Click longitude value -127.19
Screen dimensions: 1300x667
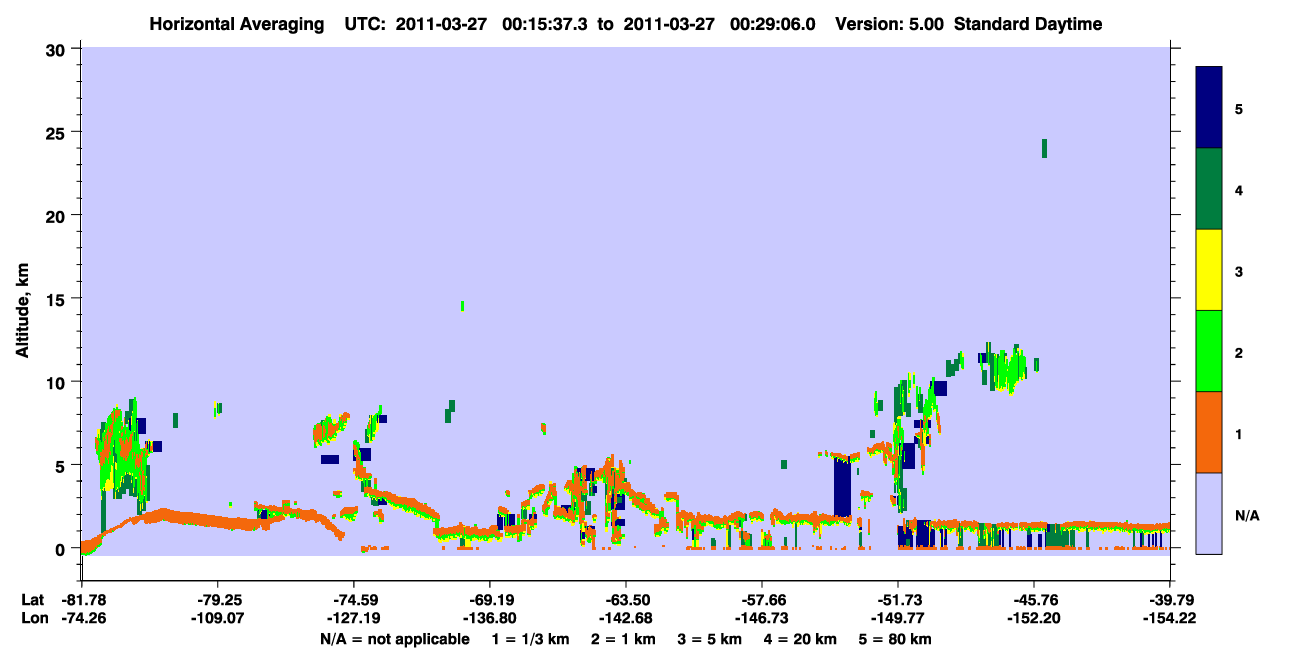click(x=354, y=618)
